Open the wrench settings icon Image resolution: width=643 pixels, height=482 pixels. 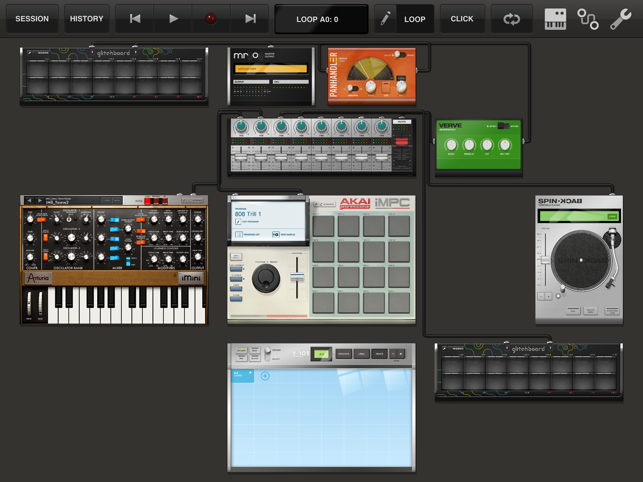tap(620, 19)
